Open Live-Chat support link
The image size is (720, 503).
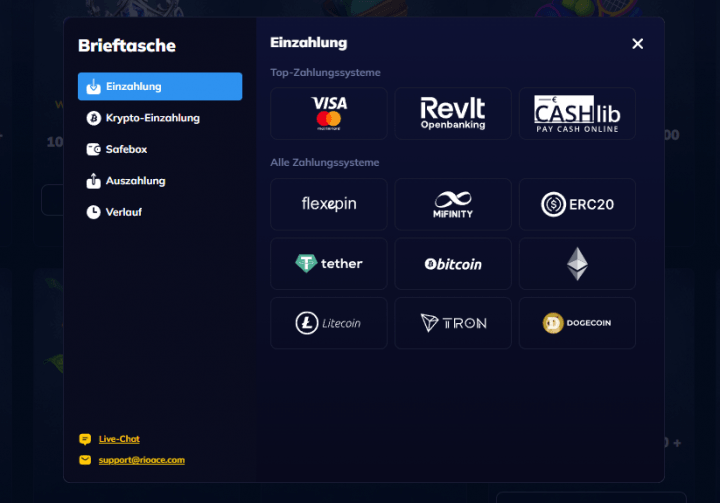click(119, 439)
